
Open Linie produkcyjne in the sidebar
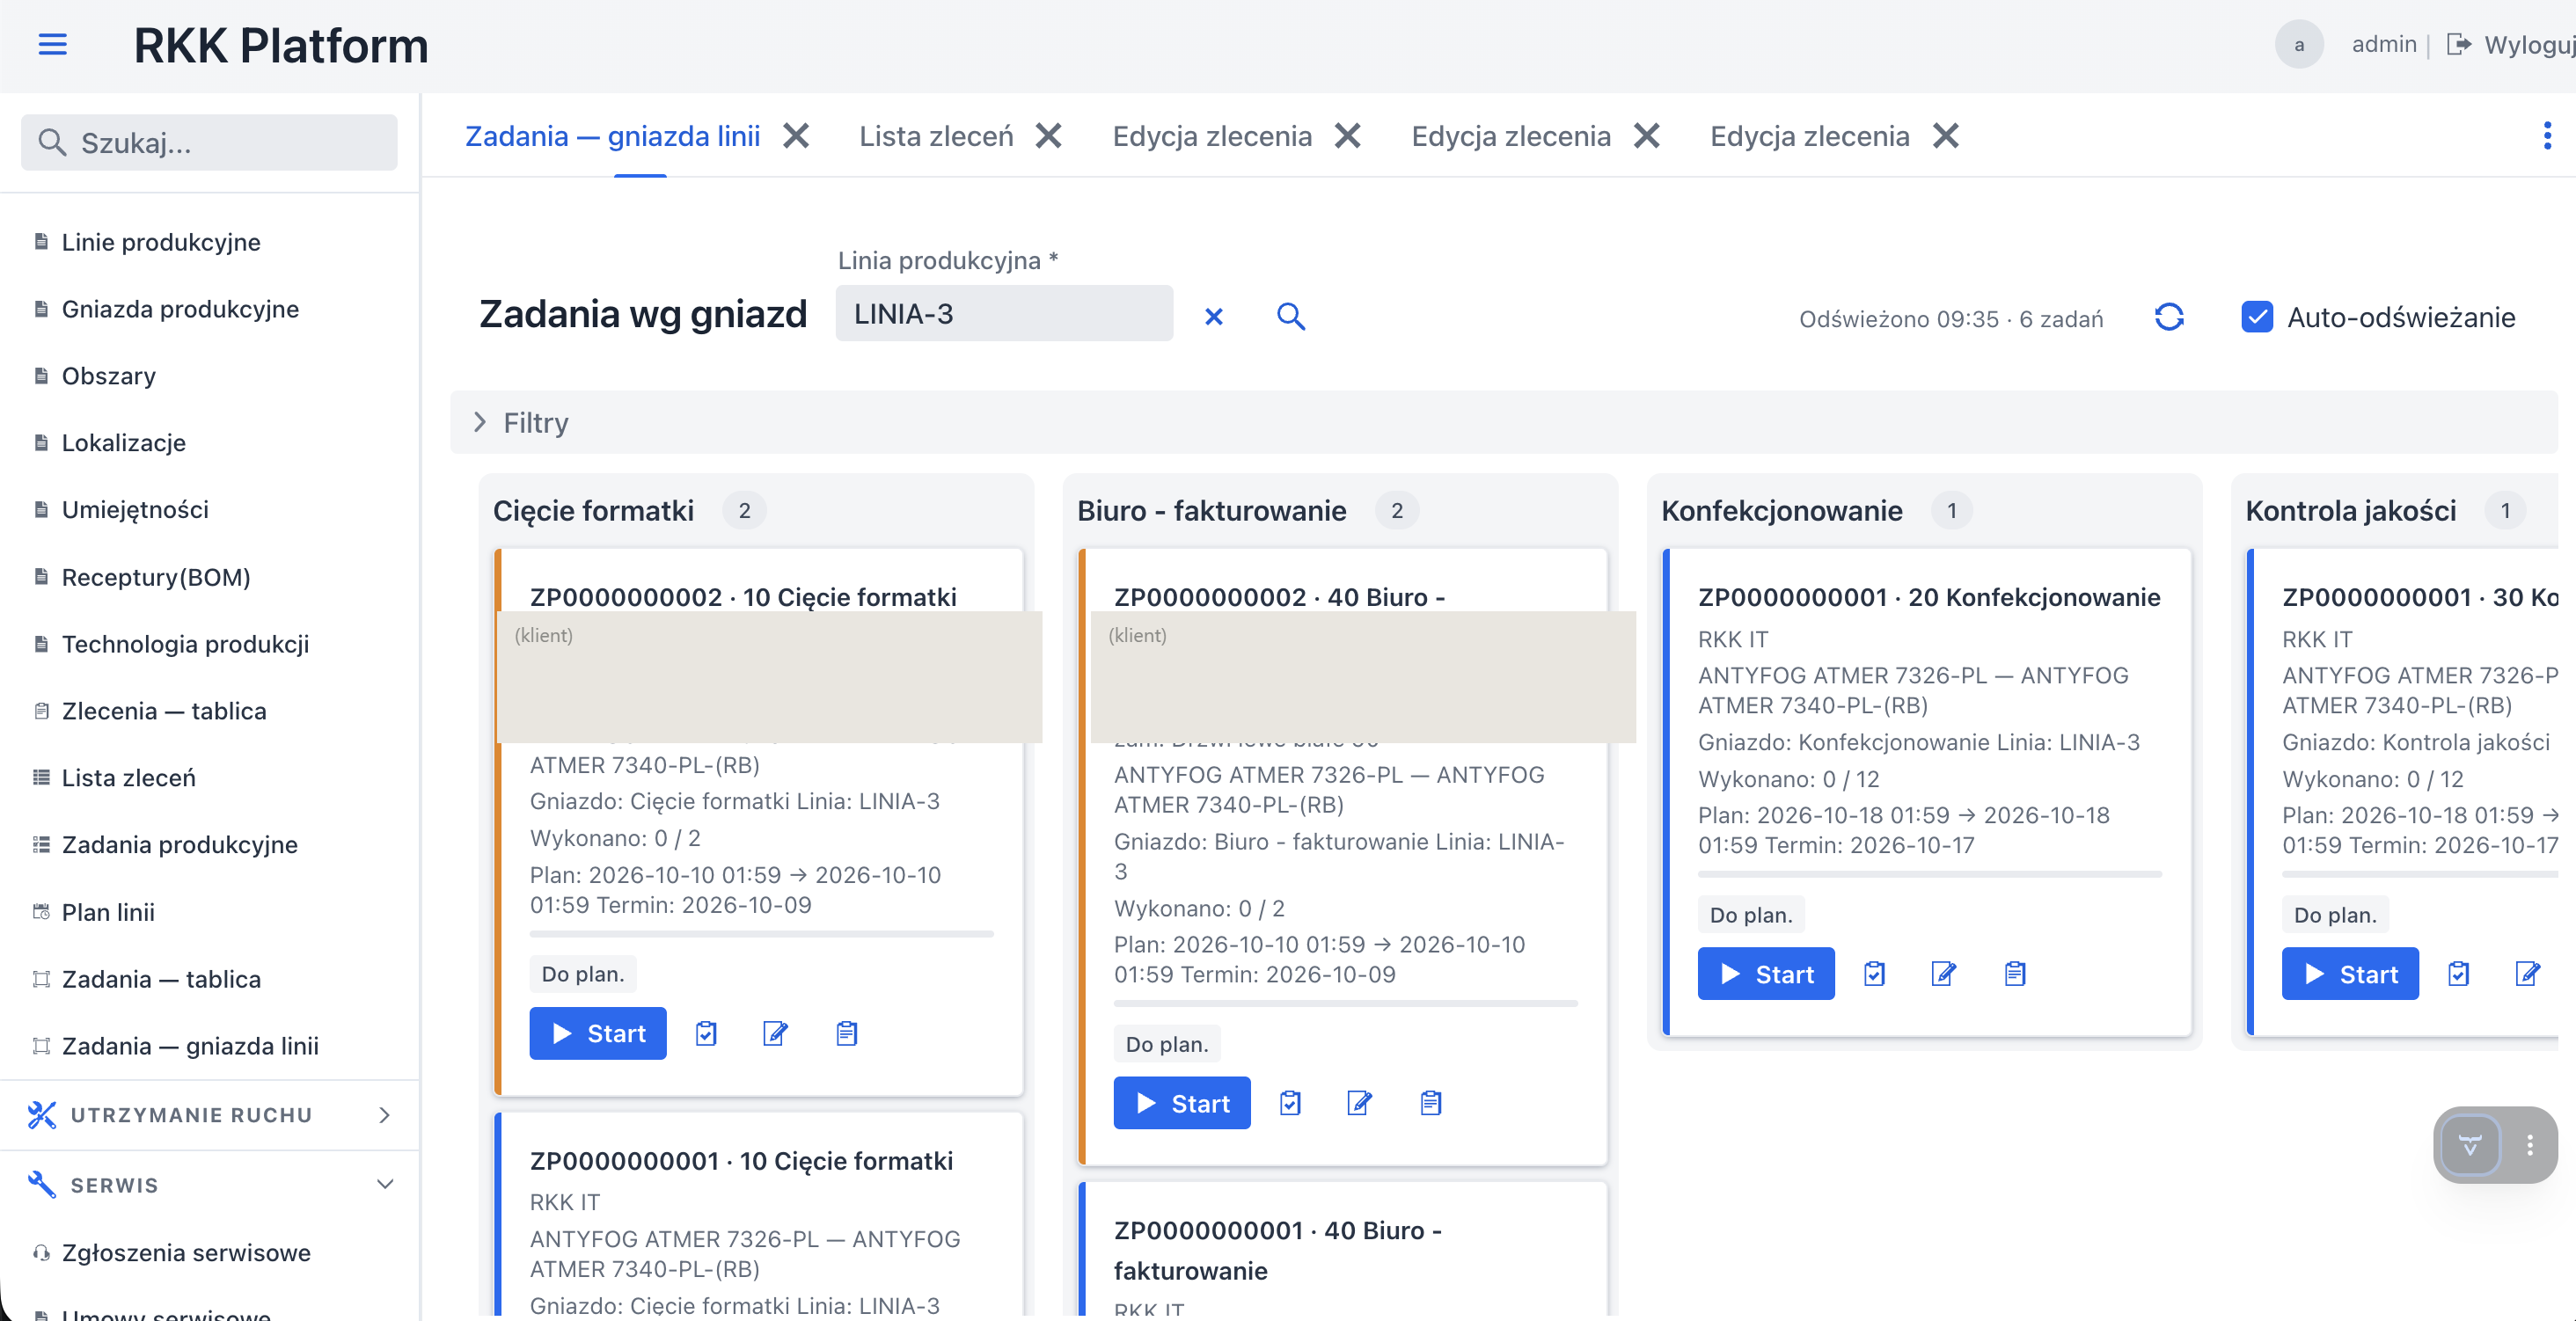click(160, 242)
